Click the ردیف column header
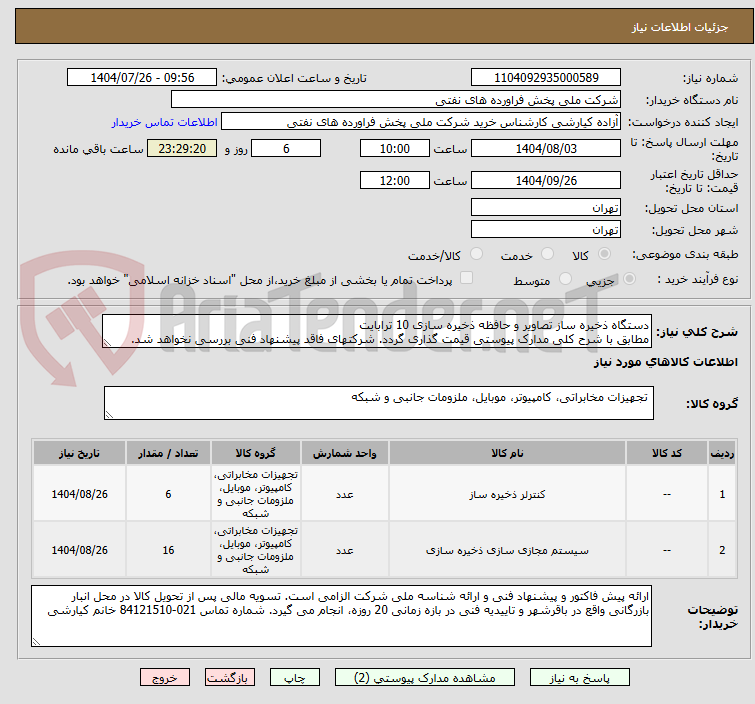The height and width of the screenshot is (704, 755). [722, 453]
